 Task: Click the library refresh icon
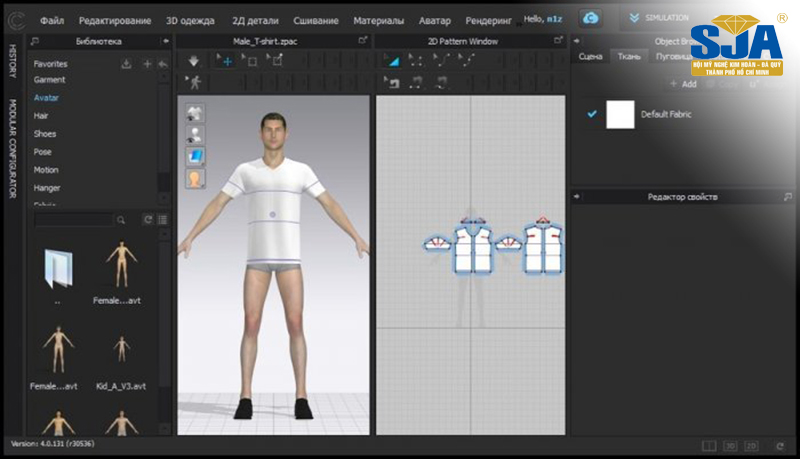pyautogui.click(x=148, y=219)
